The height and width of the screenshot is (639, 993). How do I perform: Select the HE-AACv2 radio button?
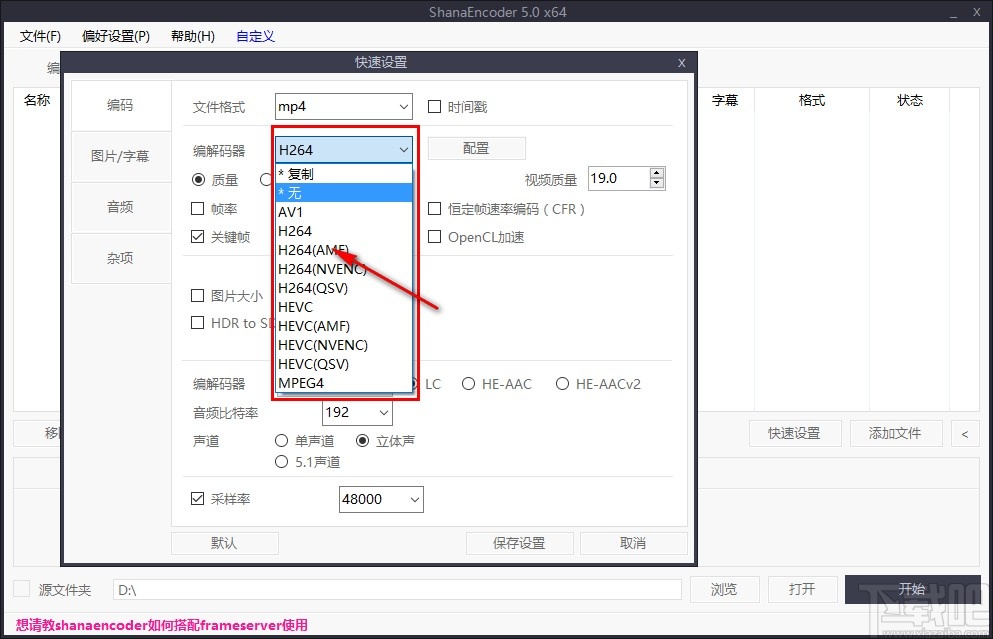(x=562, y=384)
